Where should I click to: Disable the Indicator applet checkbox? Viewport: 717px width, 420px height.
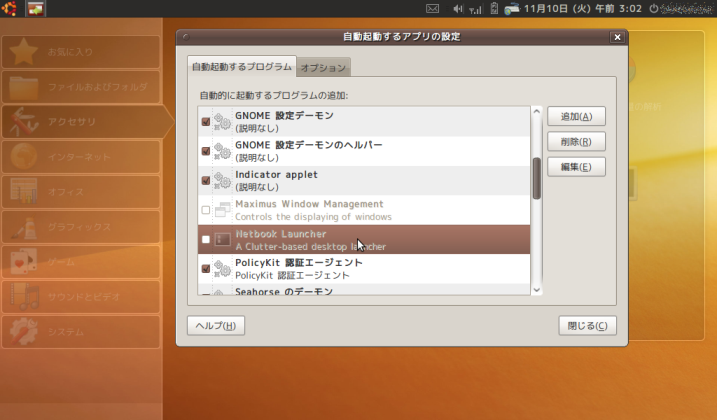point(206,181)
